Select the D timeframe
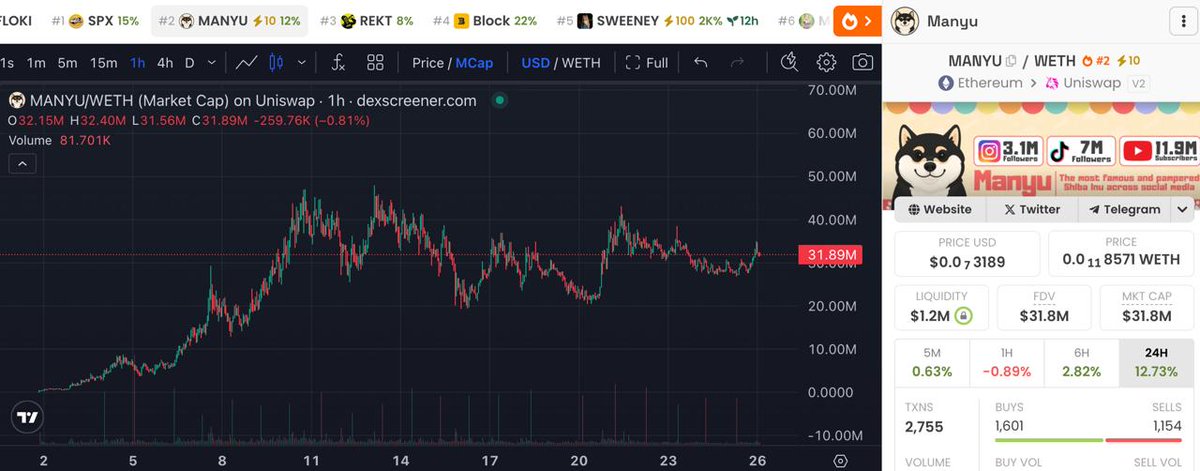 point(190,62)
